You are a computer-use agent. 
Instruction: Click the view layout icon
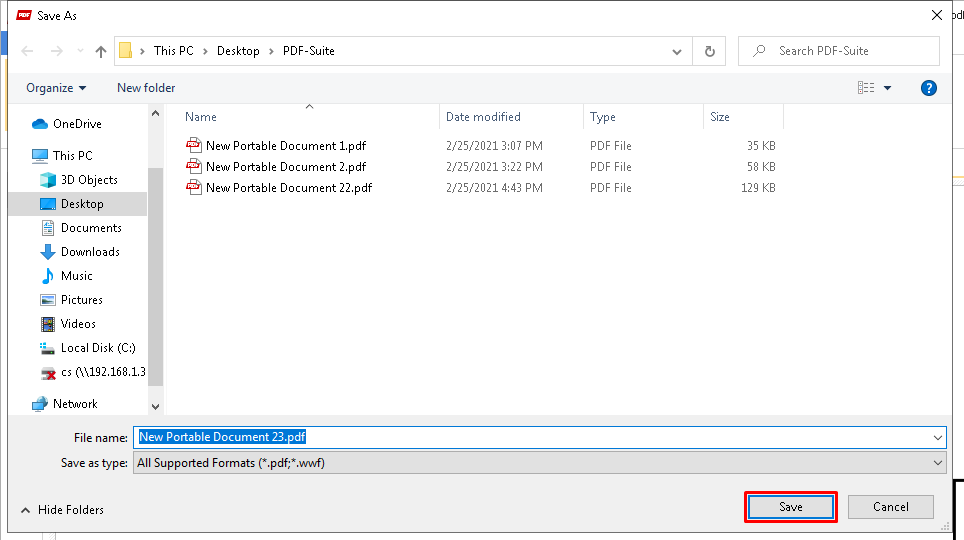[866, 88]
